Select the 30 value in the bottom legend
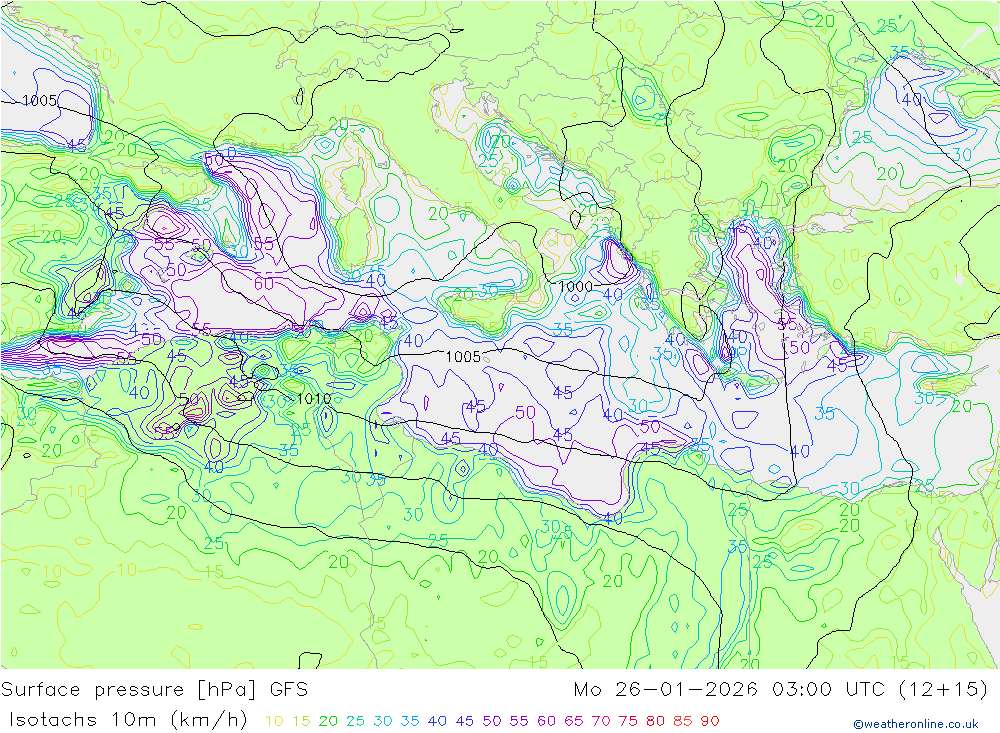Screen dimensions: 1000x733 pyautogui.click(x=383, y=721)
